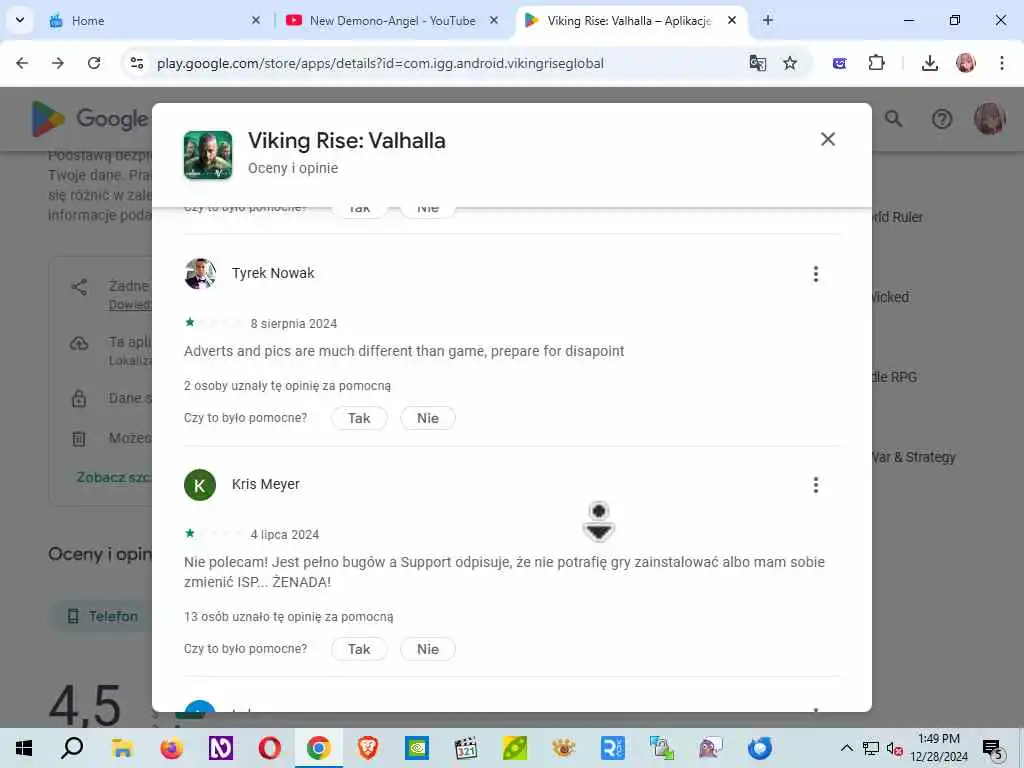The image size is (1024, 768).
Task: Open Chrome taskbar icon
Action: coord(318,748)
